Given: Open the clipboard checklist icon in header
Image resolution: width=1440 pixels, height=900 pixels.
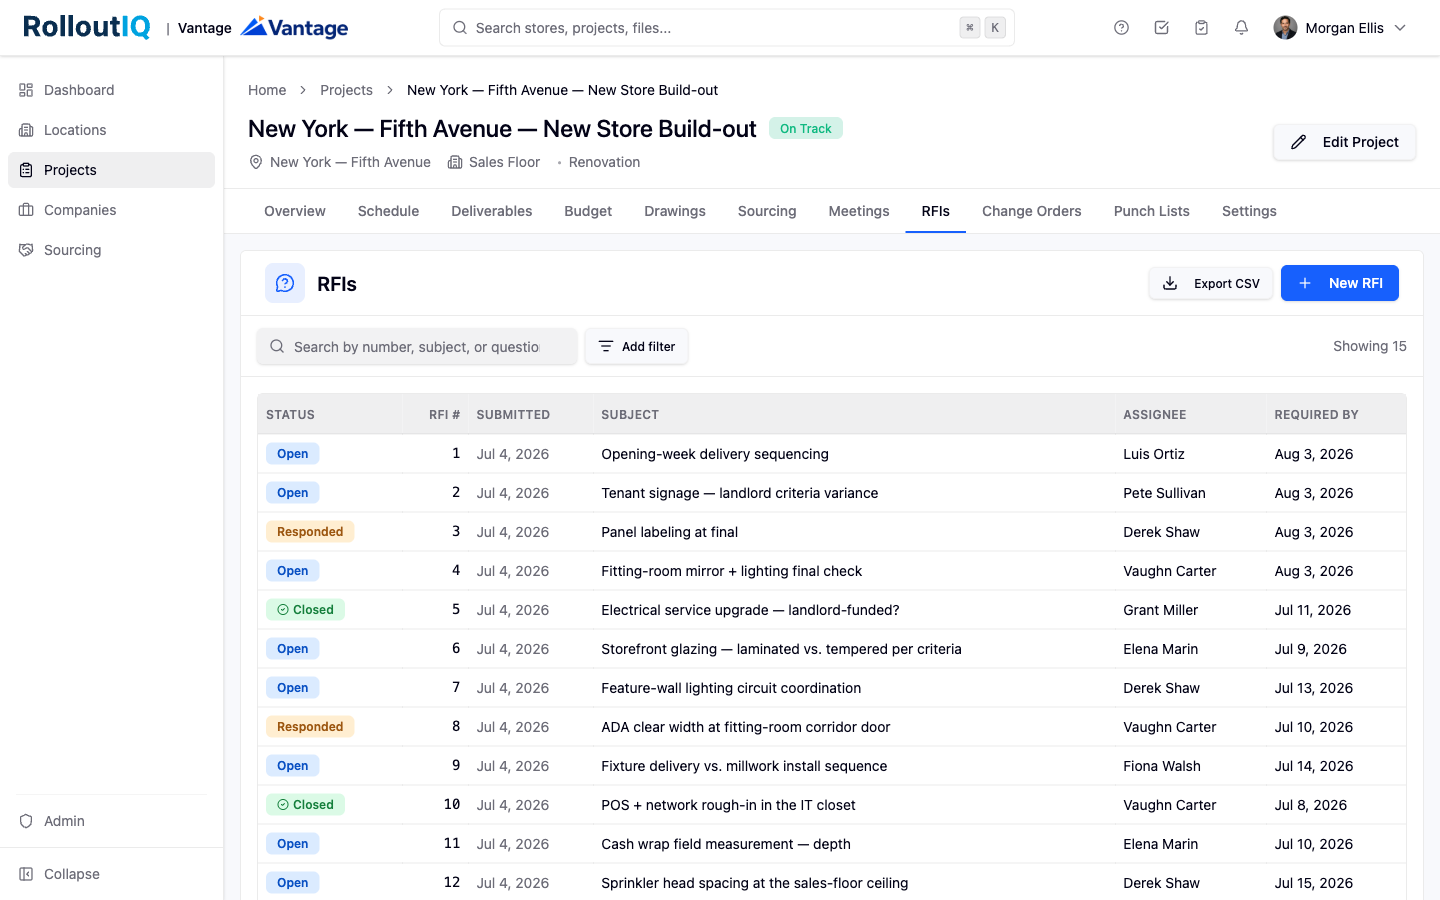Looking at the screenshot, I should 1201,28.
